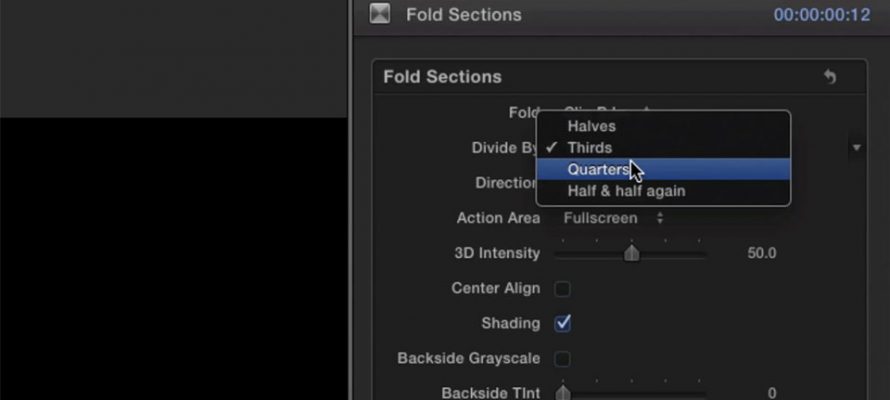Click the 00:00:00:12 timecode display

(822, 14)
